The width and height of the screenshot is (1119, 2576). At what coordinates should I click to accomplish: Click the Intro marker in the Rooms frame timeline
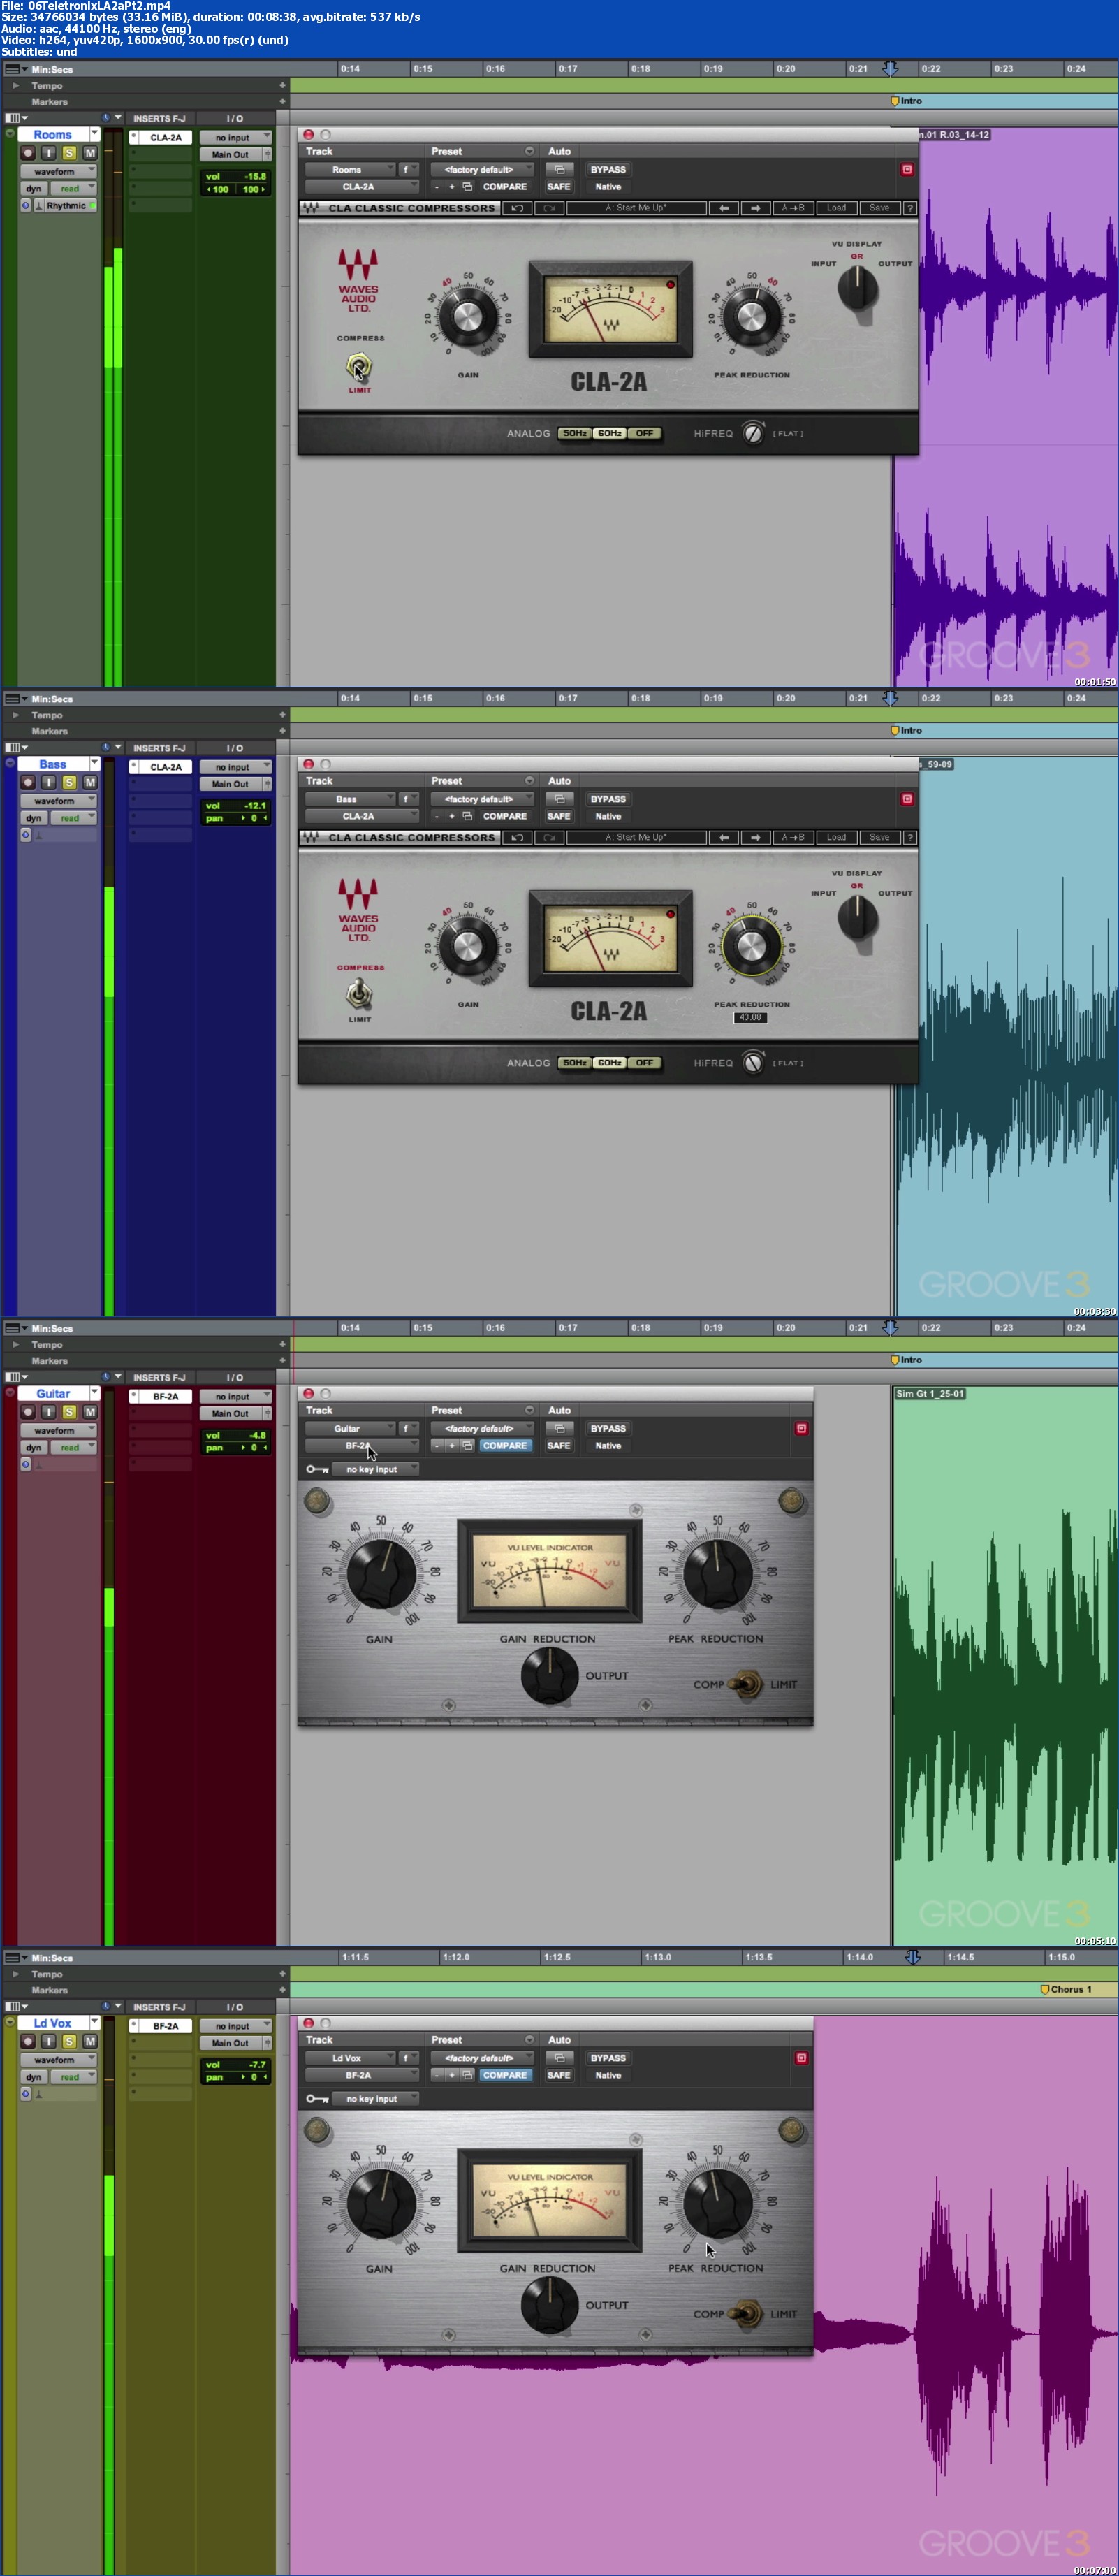pos(907,101)
